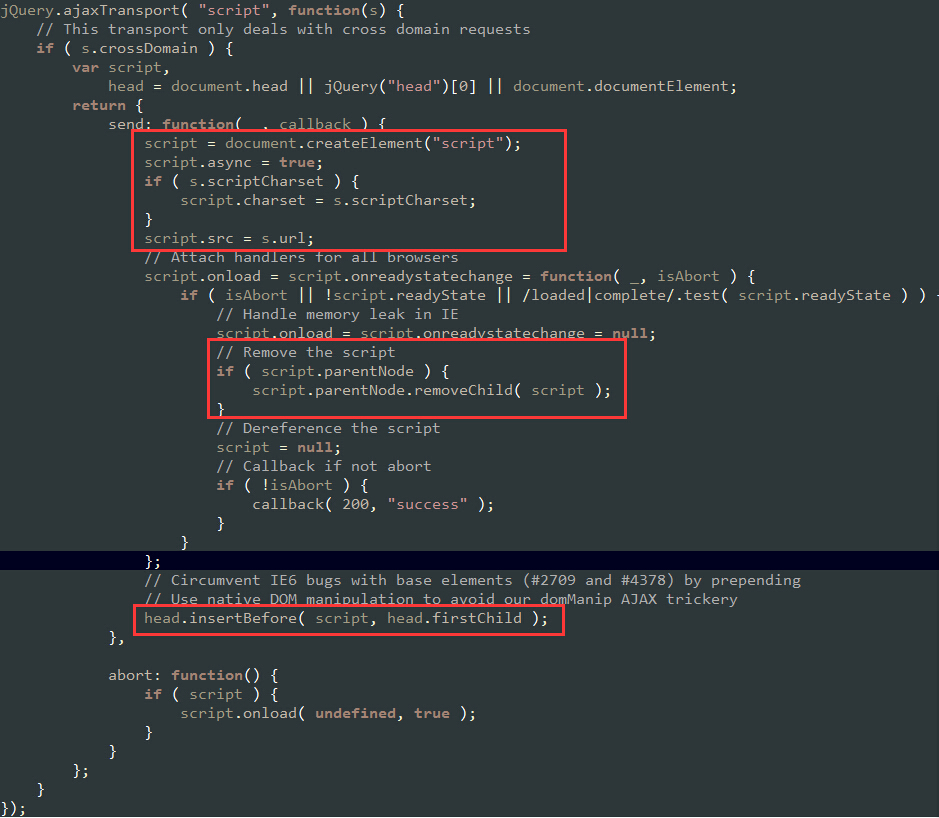Click the highlighted current line with closing brace
The width and height of the screenshot is (939, 818).
470,561
